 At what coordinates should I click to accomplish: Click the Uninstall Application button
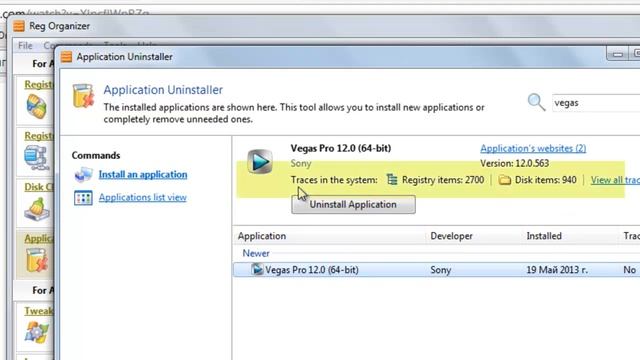(353, 204)
